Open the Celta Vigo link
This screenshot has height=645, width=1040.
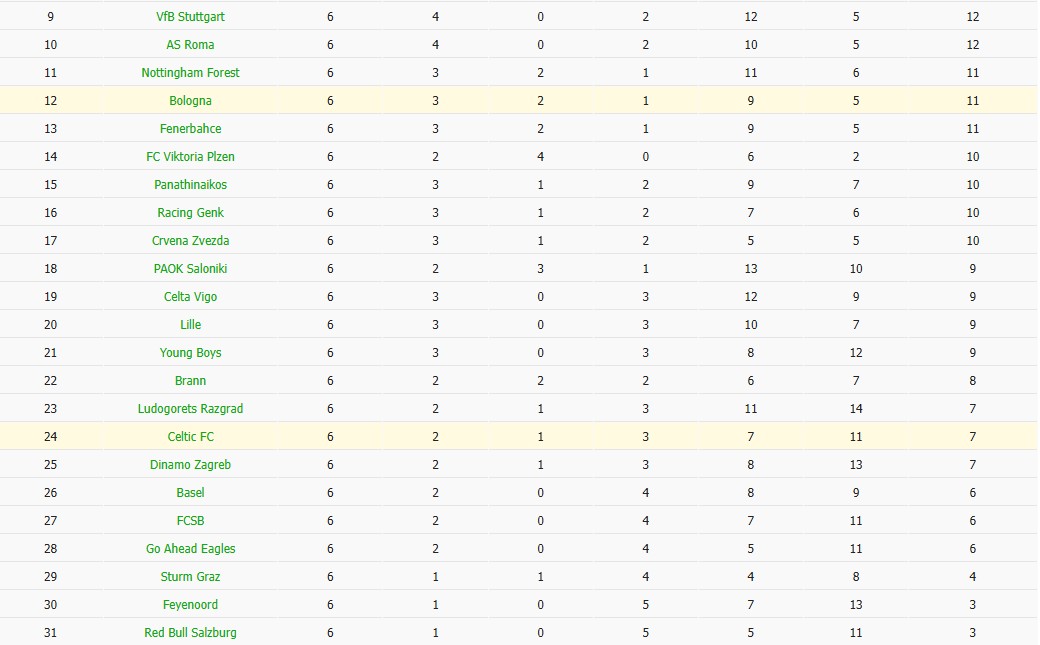coord(190,297)
